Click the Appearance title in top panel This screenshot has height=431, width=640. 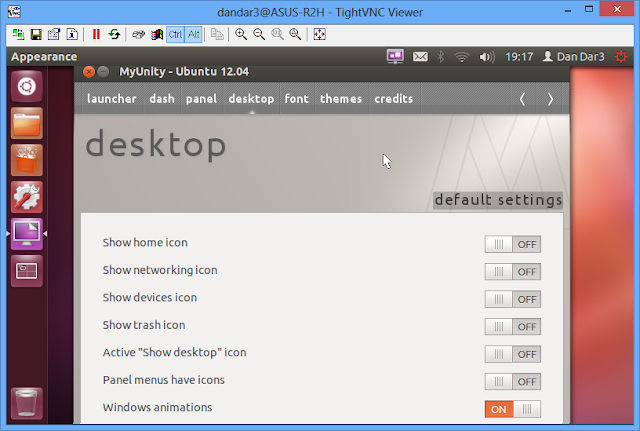pos(44,57)
